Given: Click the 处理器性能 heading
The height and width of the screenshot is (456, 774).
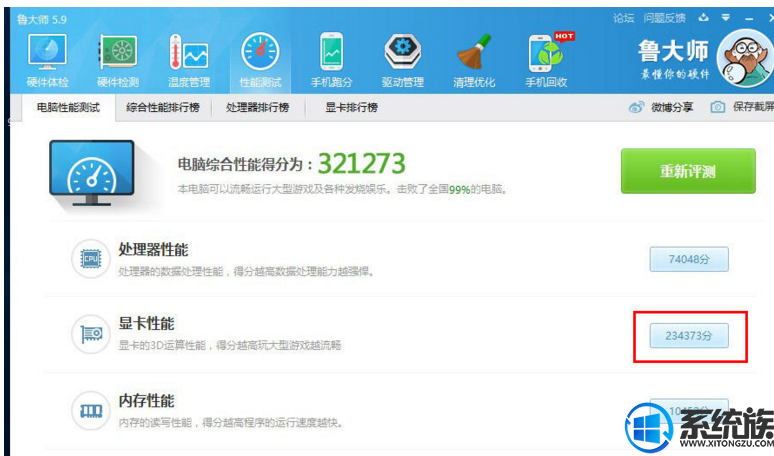Looking at the screenshot, I should coord(153,250).
